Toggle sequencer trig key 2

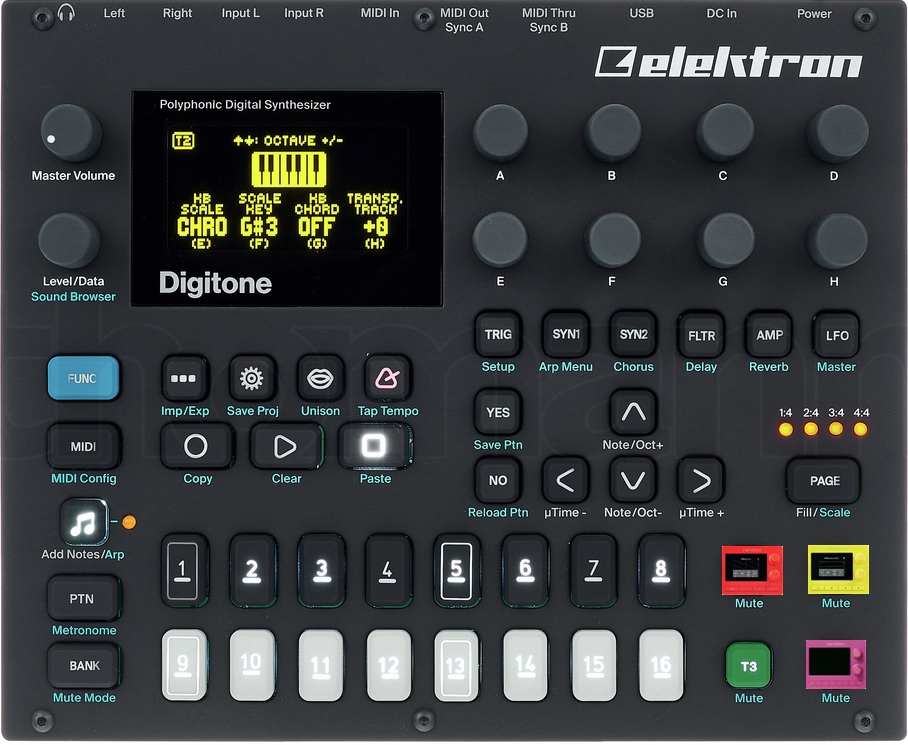pos(252,570)
